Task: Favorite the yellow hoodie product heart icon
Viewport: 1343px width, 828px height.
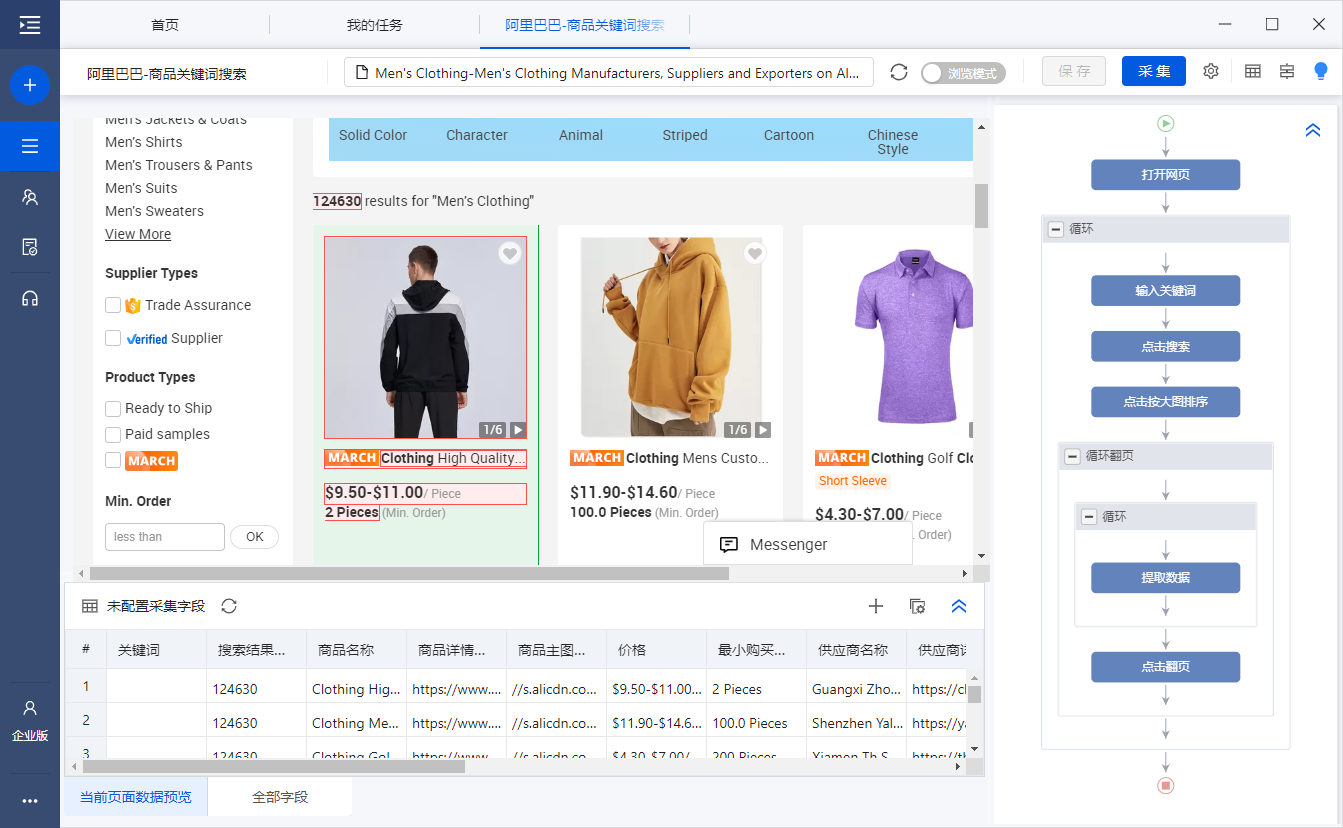Action: (755, 254)
